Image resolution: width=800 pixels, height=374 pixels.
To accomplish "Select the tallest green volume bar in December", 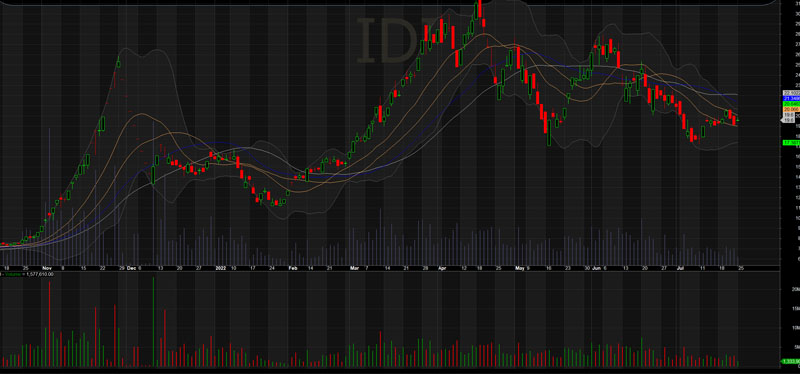I will pyautogui.click(x=154, y=321).
